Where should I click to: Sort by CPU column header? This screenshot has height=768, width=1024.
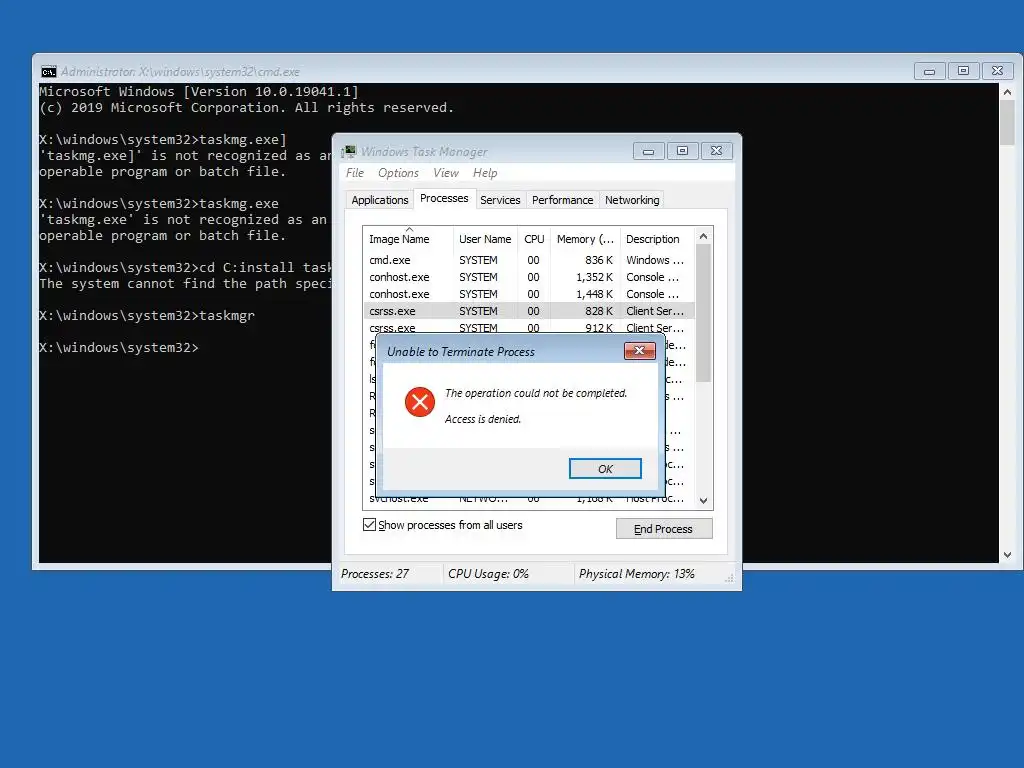pyautogui.click(x=534, y=239)
